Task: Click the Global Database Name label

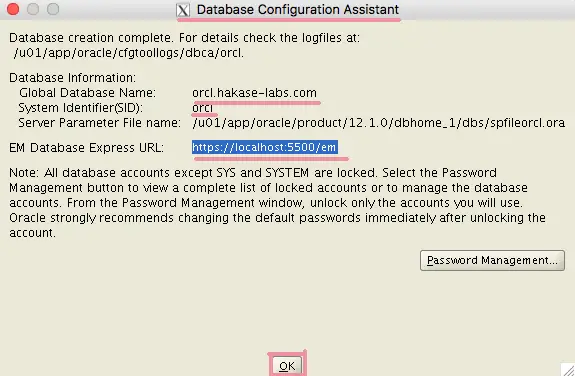Action: pyautogui.click(x=87, y=93)
